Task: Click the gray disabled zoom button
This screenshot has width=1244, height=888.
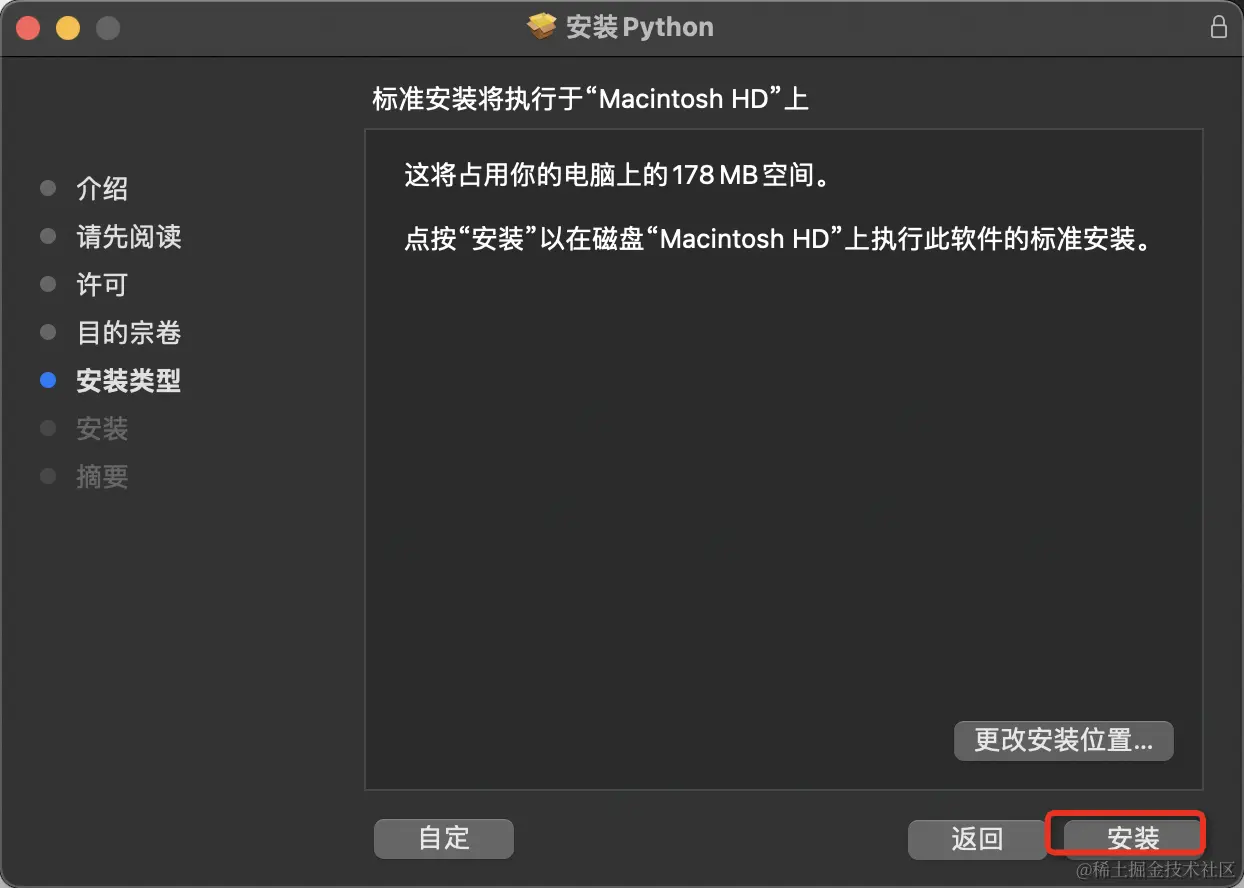Action: (x=108, y=28)
